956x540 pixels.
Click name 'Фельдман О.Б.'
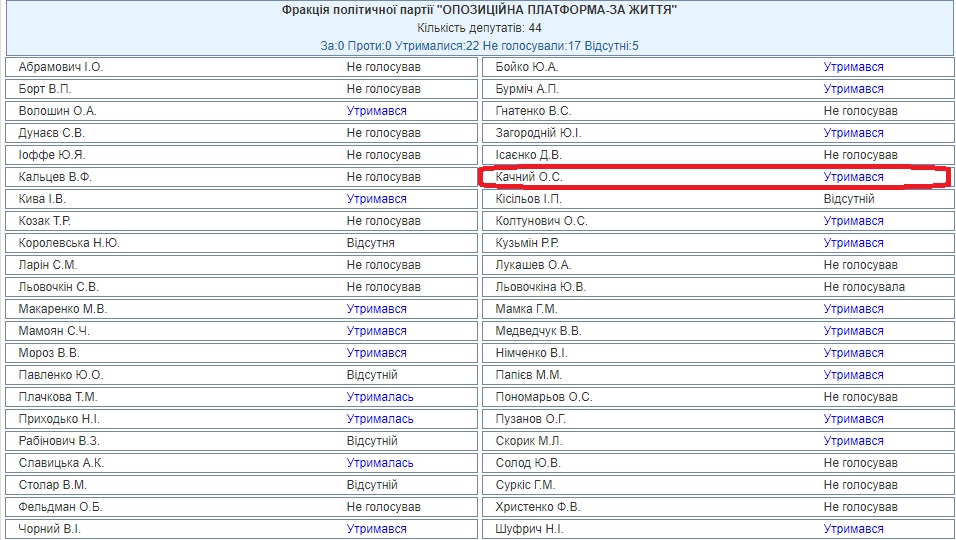(x=60, y=506)
